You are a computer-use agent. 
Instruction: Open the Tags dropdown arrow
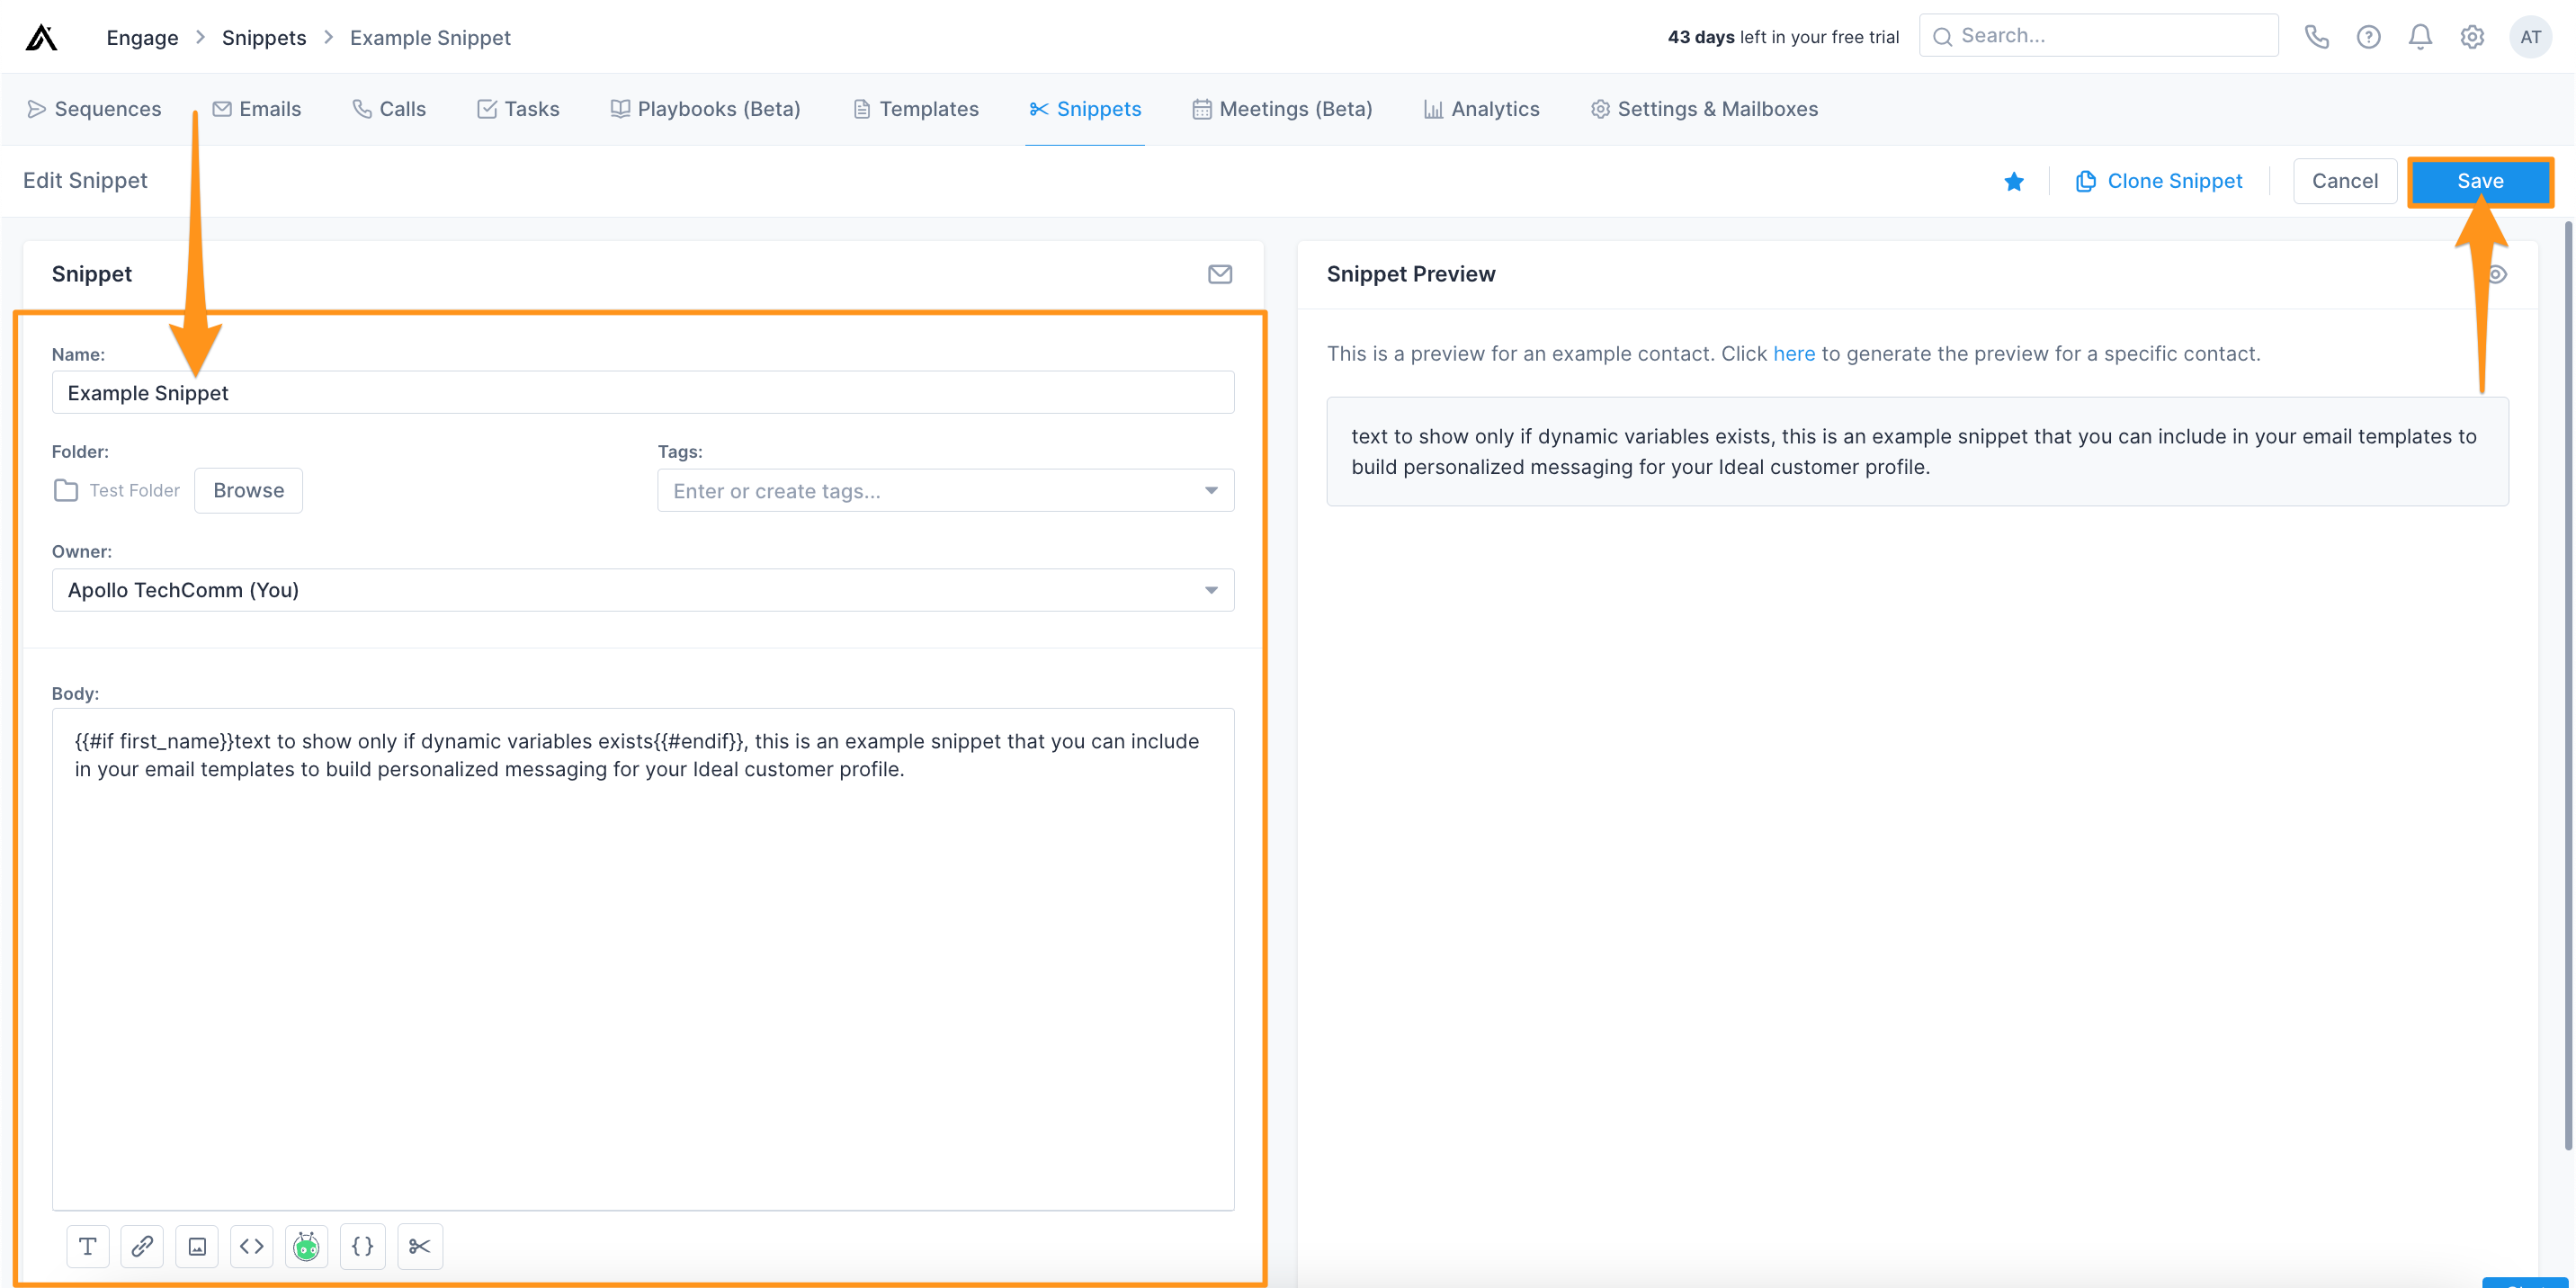click(1211, 490)
